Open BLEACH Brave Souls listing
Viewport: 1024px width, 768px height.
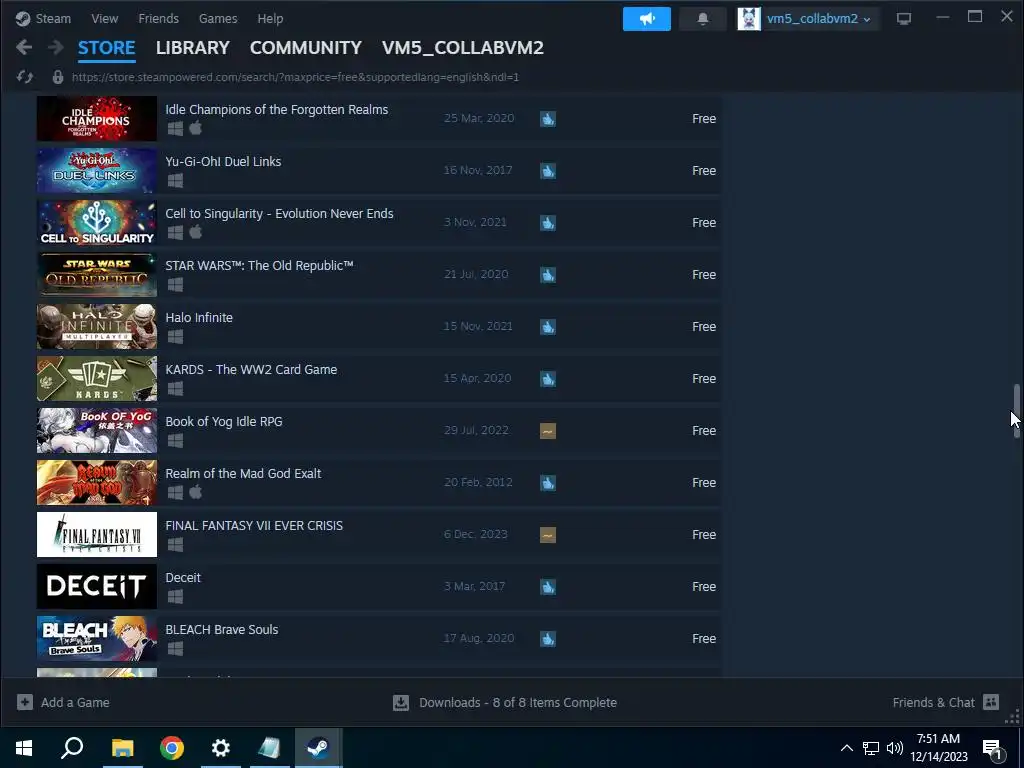tap(379, 639)
